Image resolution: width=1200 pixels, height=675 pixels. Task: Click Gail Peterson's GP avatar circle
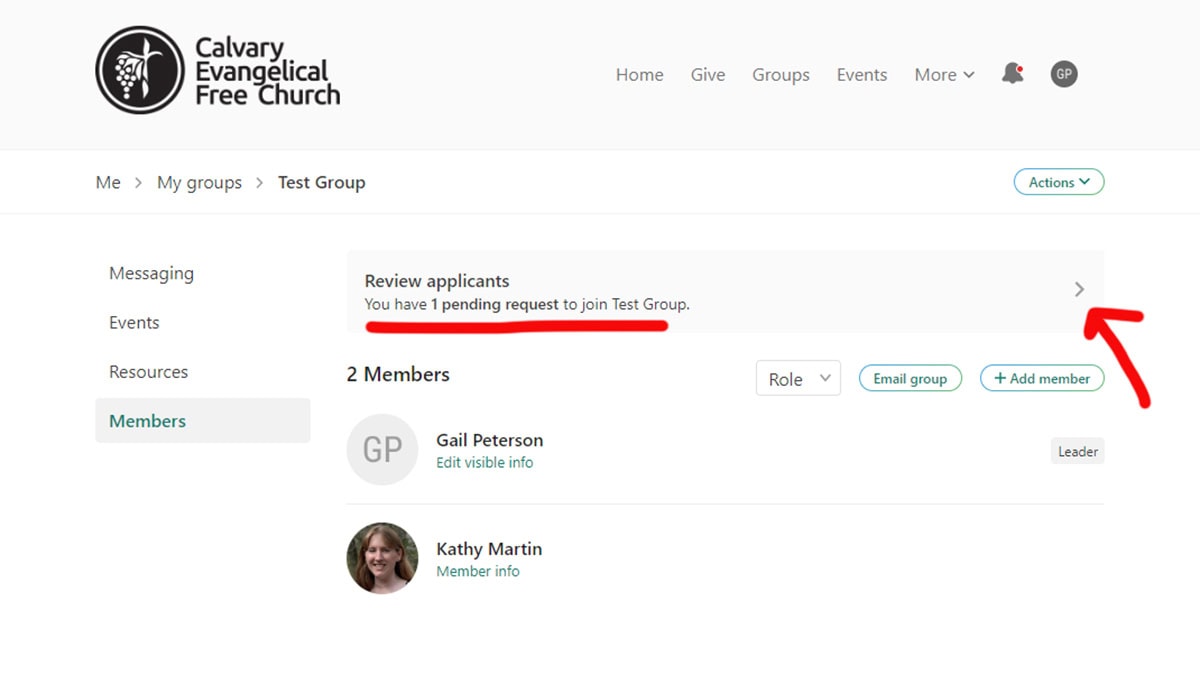[382, 450]
